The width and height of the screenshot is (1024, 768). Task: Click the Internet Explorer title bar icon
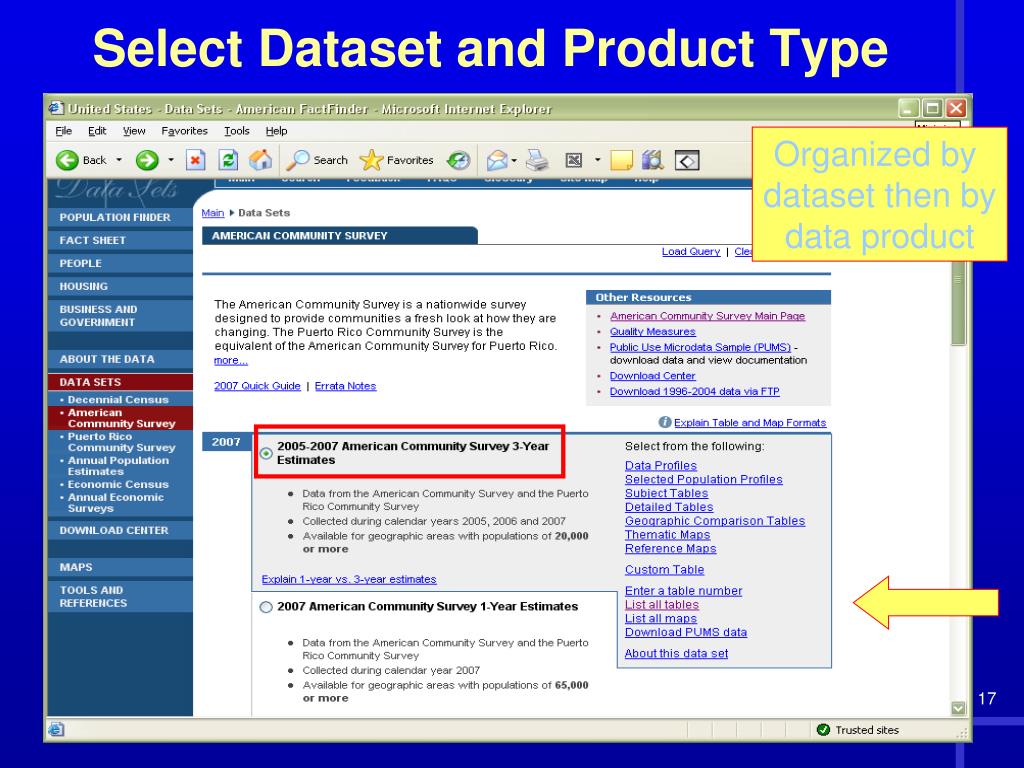pyautogui.click(x=56, y=108)
